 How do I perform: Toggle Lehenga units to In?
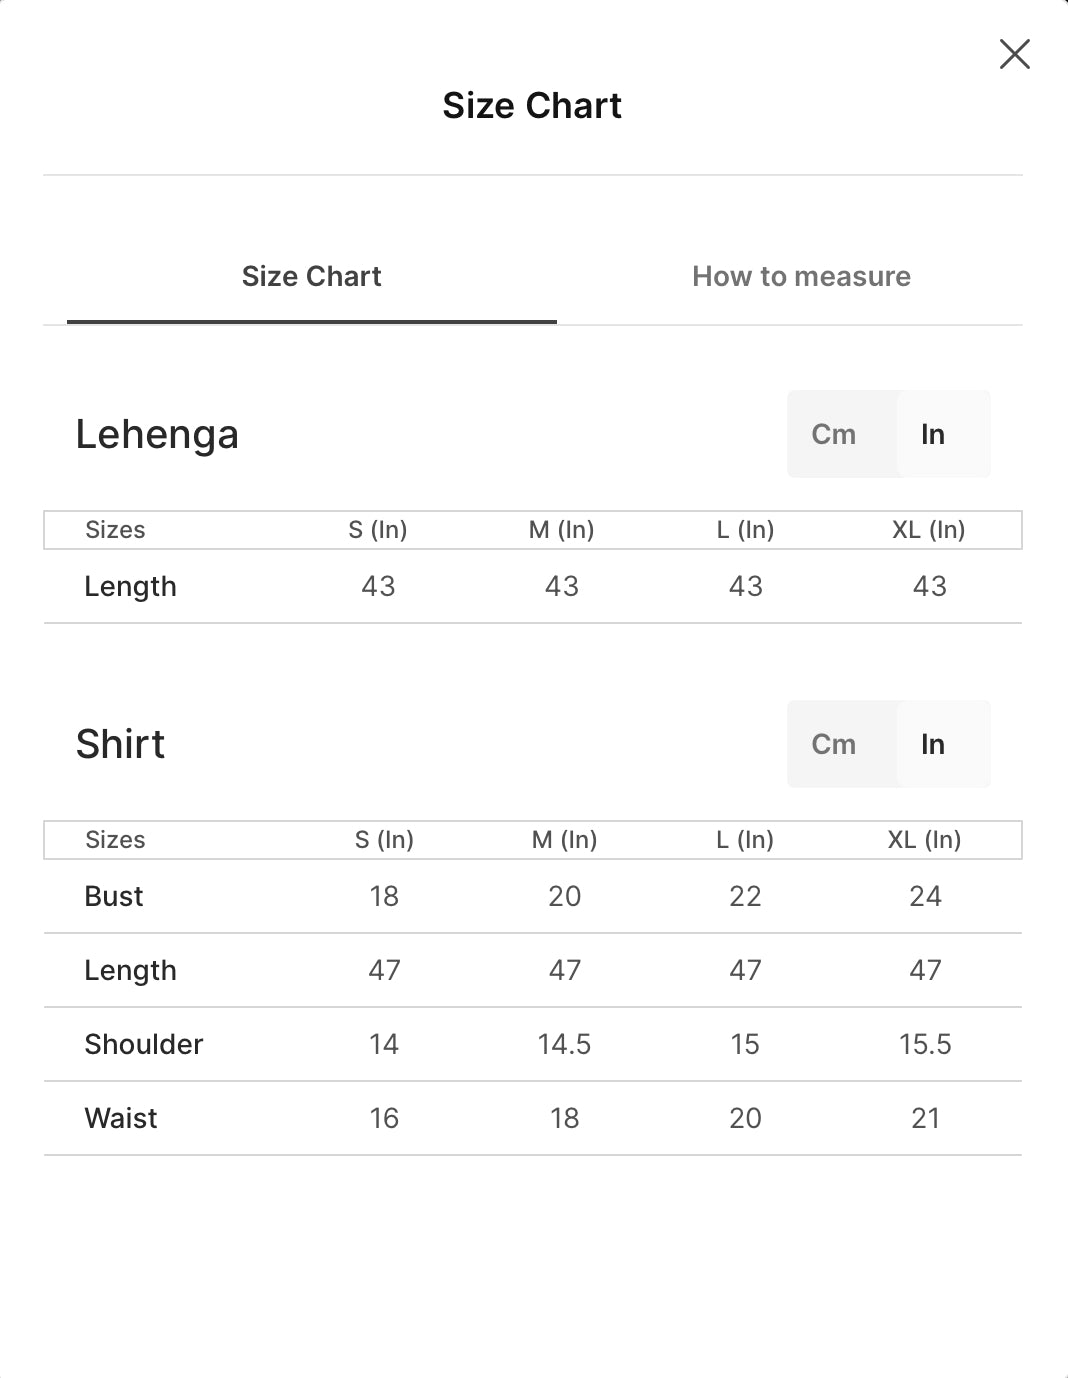point(933,434)
